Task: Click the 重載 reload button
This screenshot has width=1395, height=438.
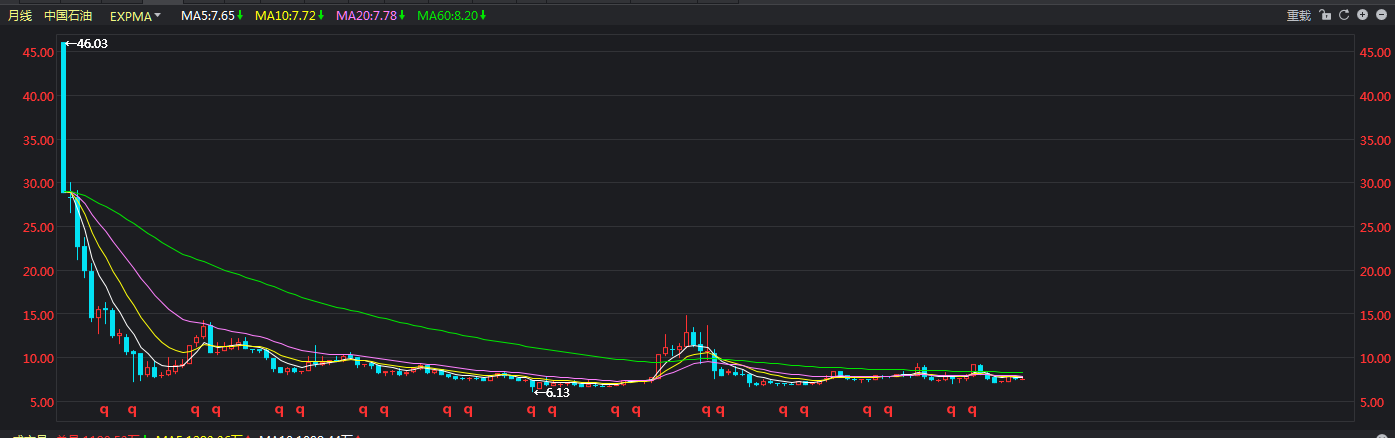Action: [x=1298, y=15]
